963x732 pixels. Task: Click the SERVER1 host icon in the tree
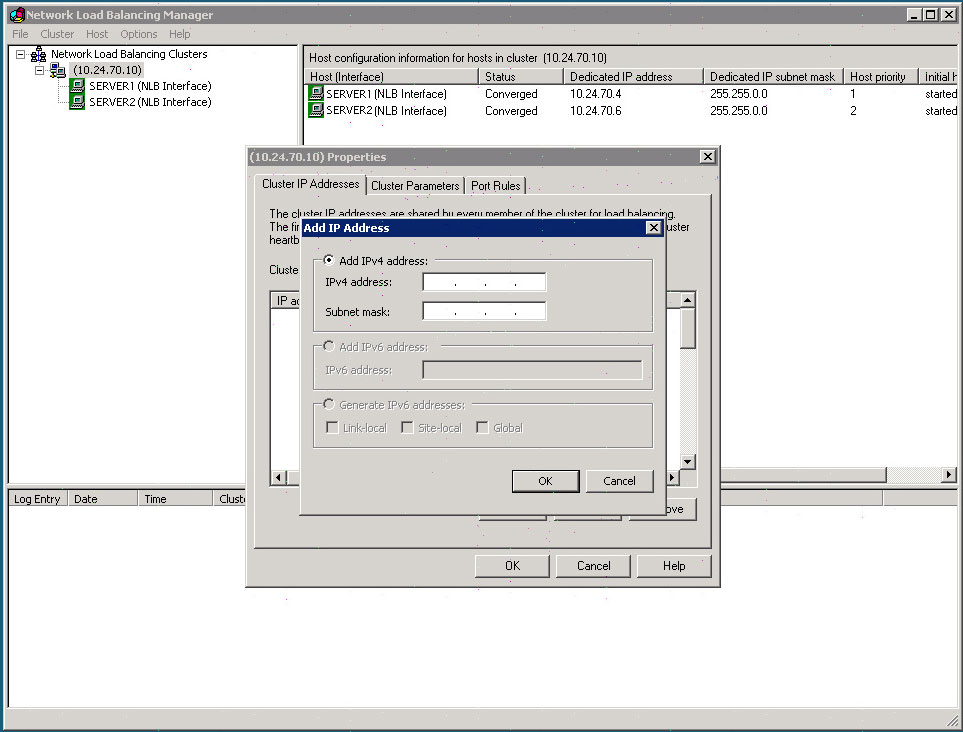(x=77, y=86)
